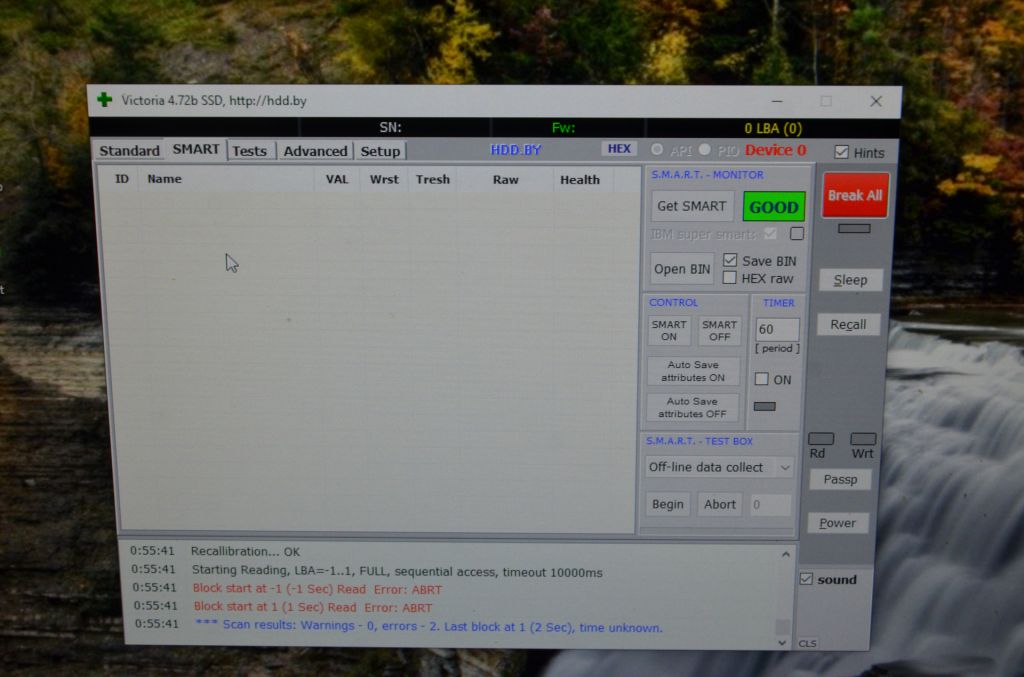Click the log scroll up arrow
1024x677 pixels.
coord(785,554)
